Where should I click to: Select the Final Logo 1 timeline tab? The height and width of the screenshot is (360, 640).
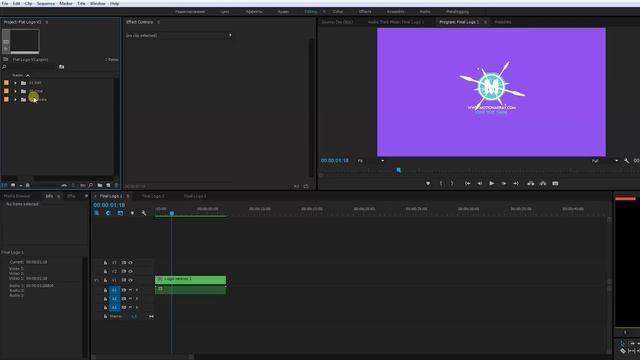(111, 196)
